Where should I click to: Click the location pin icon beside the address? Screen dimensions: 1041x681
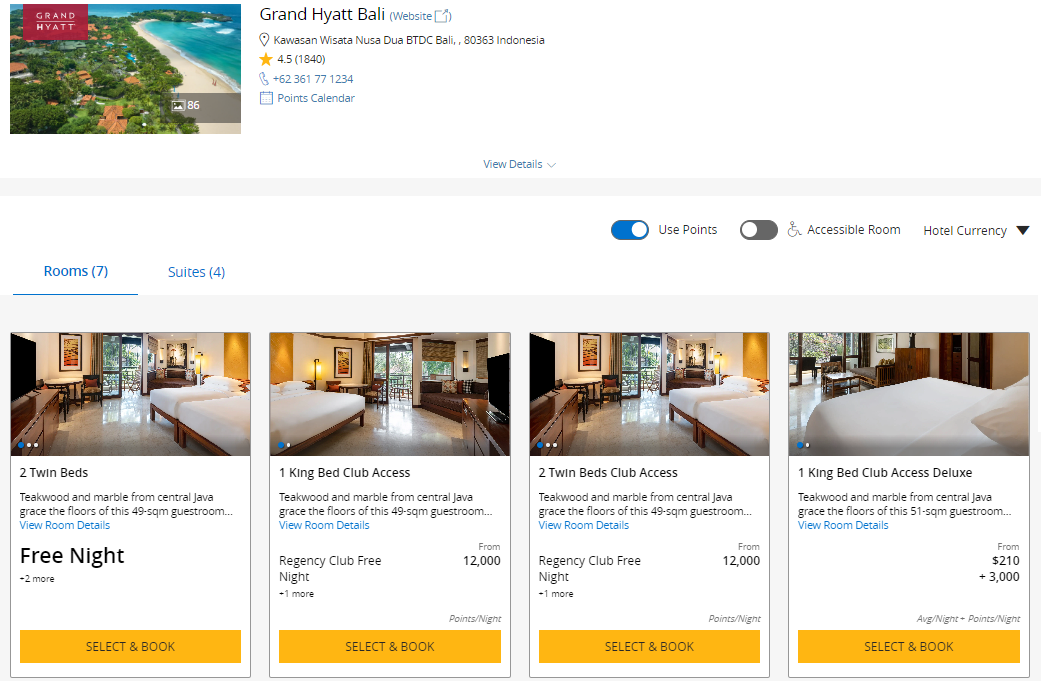pos(264,39)
